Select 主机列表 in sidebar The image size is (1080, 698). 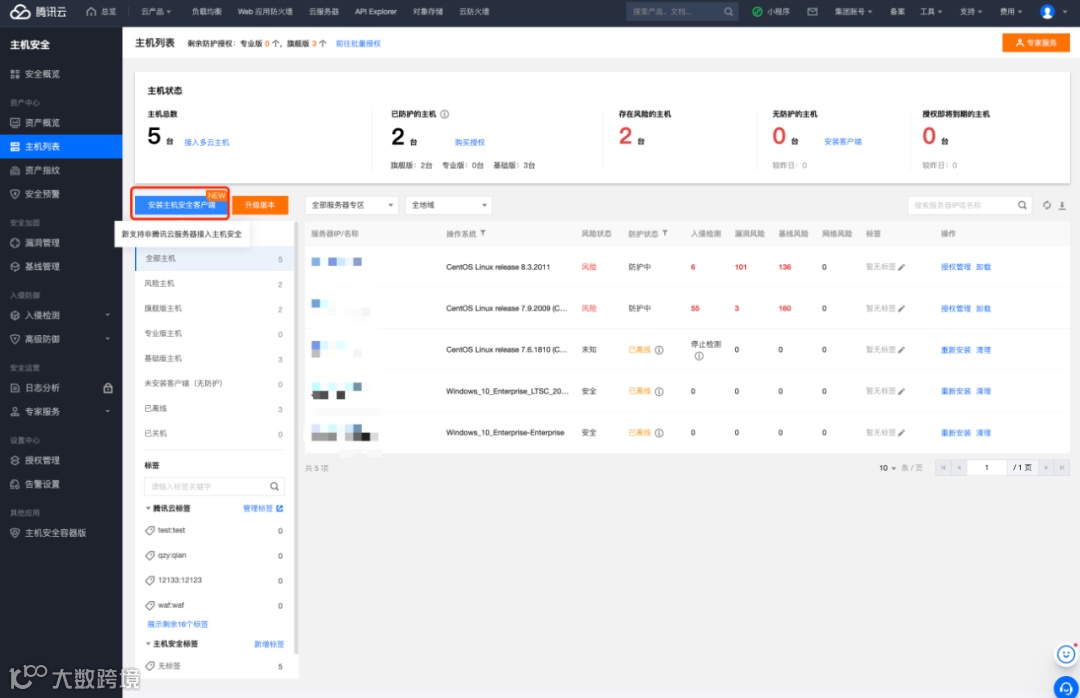coord(61,146)
